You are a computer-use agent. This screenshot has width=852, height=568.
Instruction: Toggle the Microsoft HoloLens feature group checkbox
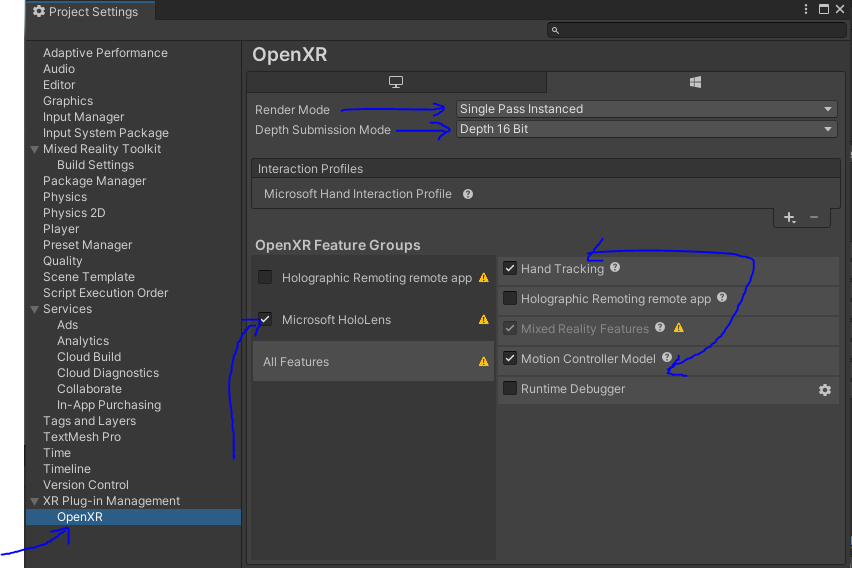click(x=265, y=319)
